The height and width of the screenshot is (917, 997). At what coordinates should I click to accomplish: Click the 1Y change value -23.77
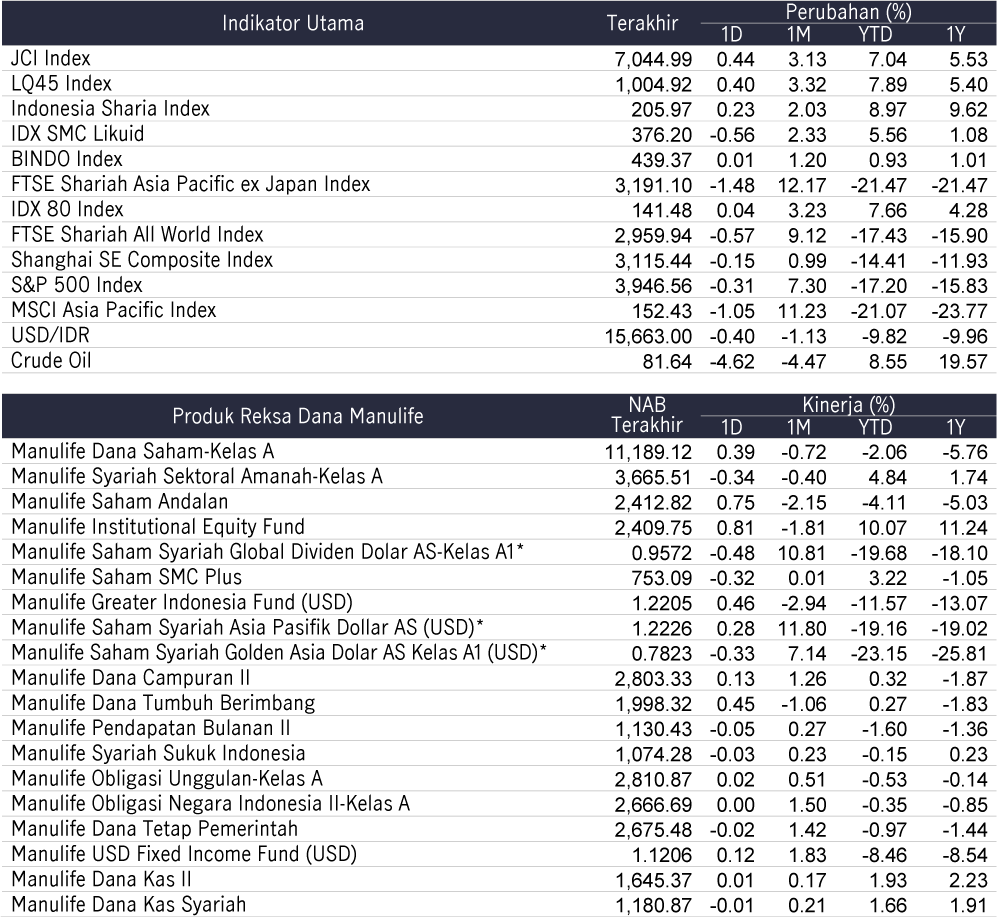tap(959, 312)
